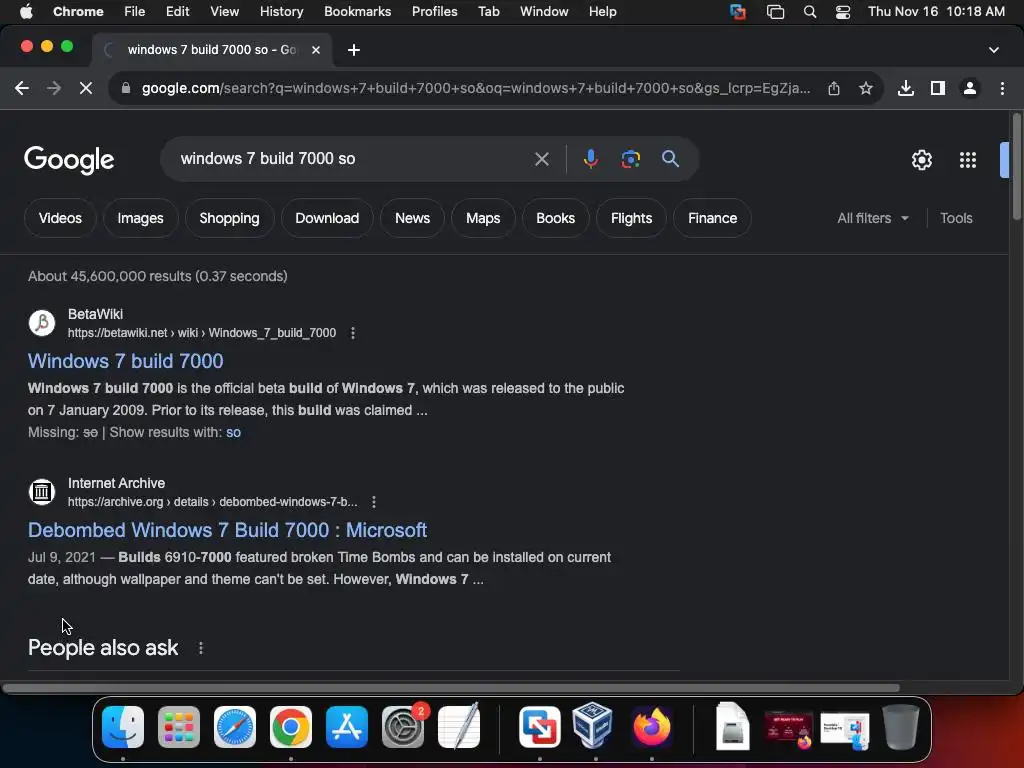The width and height of the screenshot is (1024, 768).
Task: Open Trash from the dock
Action: 901,727
